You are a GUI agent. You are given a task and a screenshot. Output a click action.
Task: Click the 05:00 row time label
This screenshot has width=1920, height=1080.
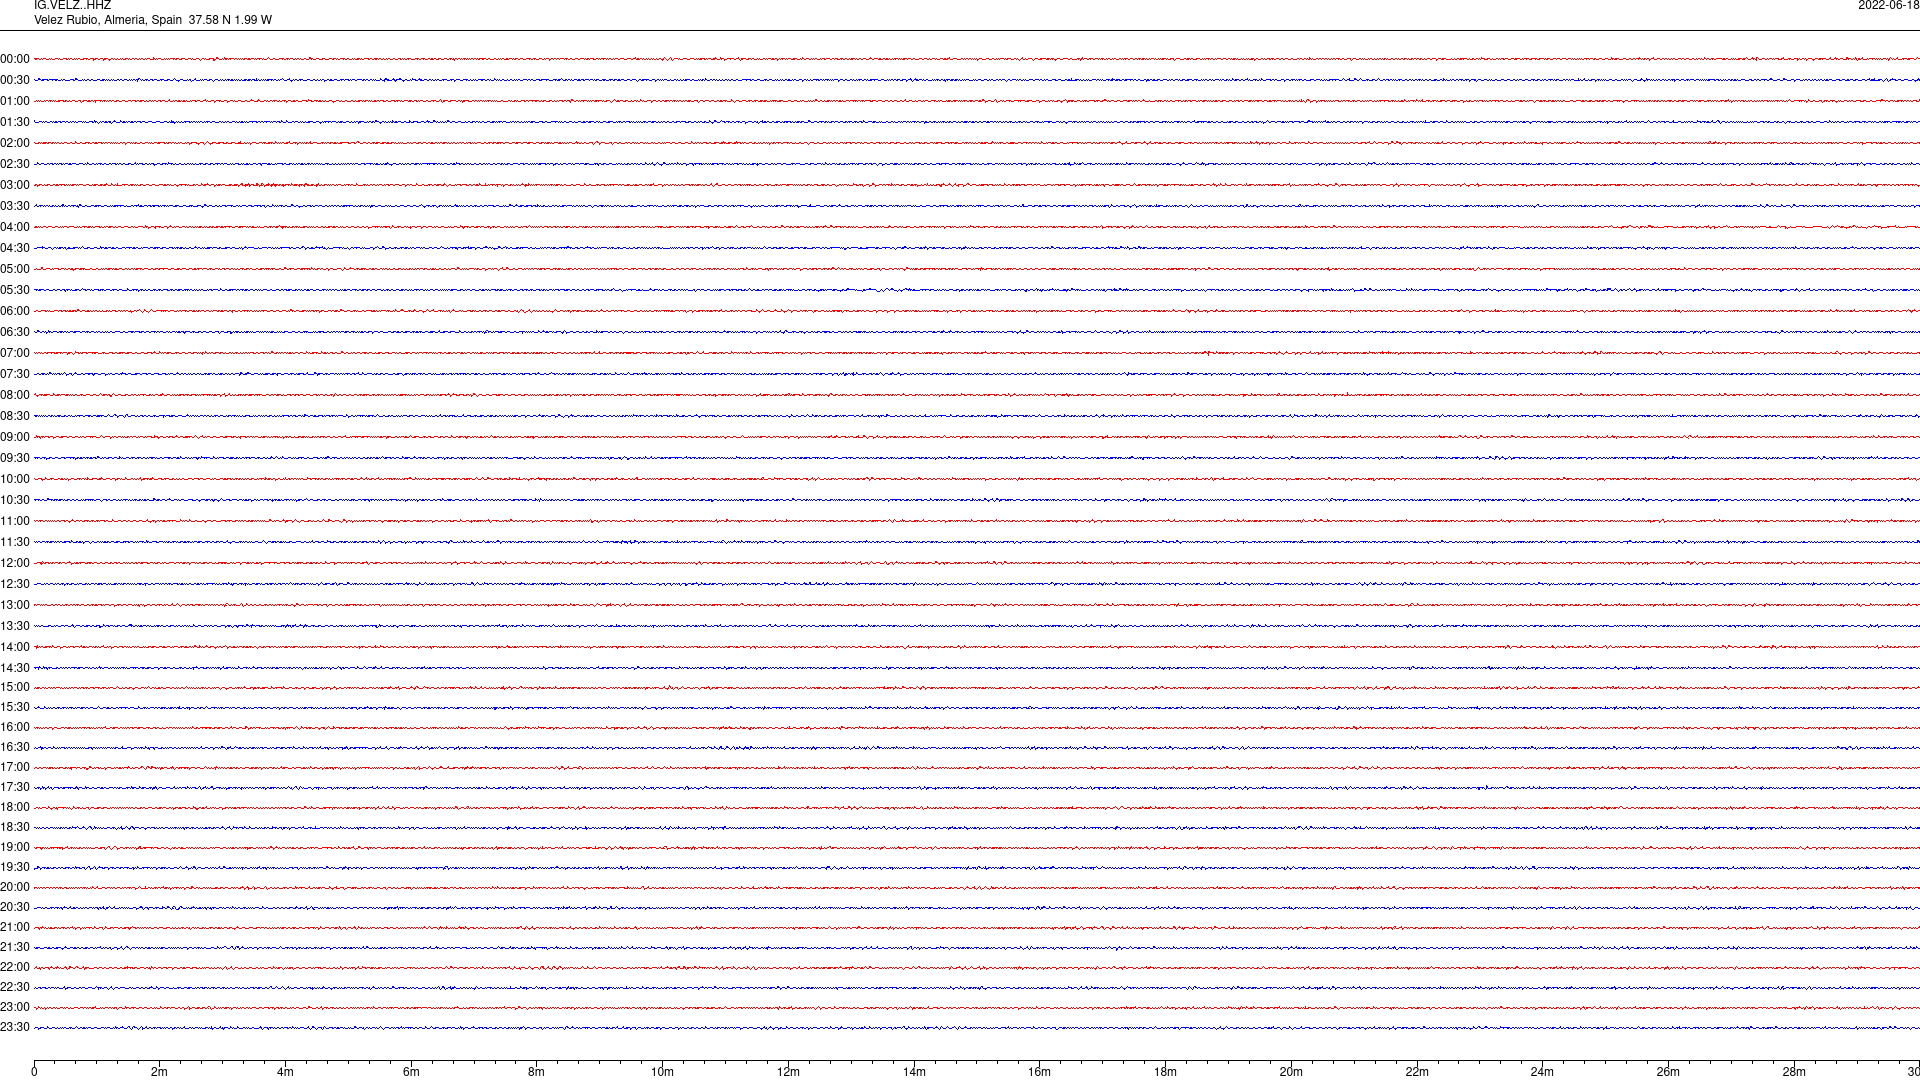tap(15, 269)
